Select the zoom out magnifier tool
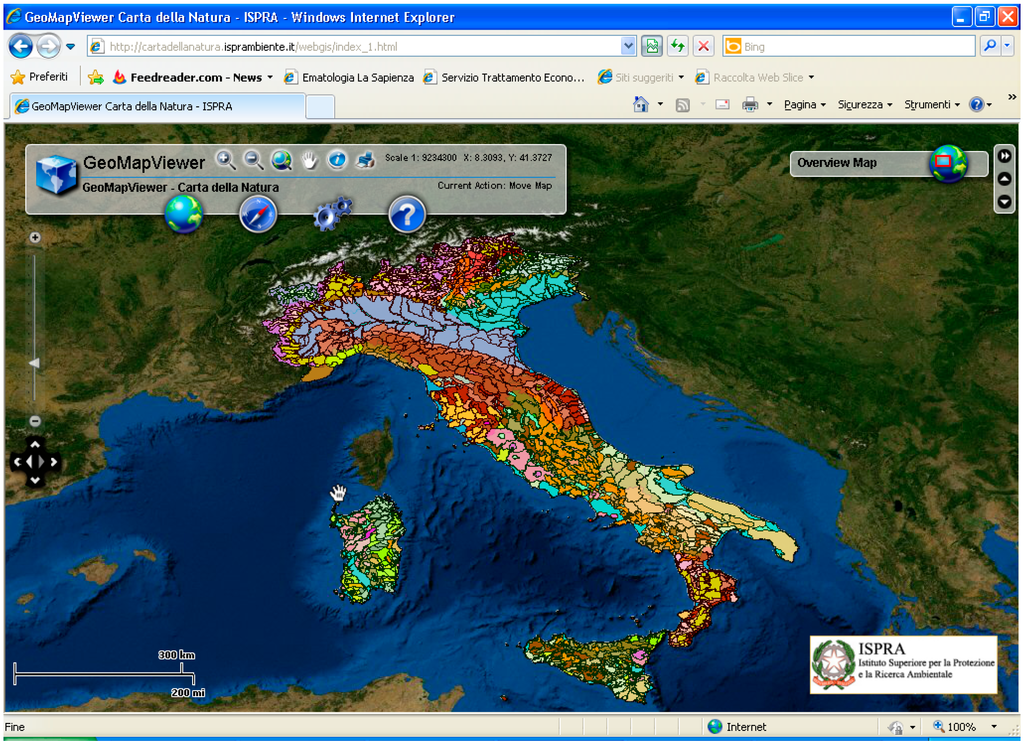 [x=254, y=160]
